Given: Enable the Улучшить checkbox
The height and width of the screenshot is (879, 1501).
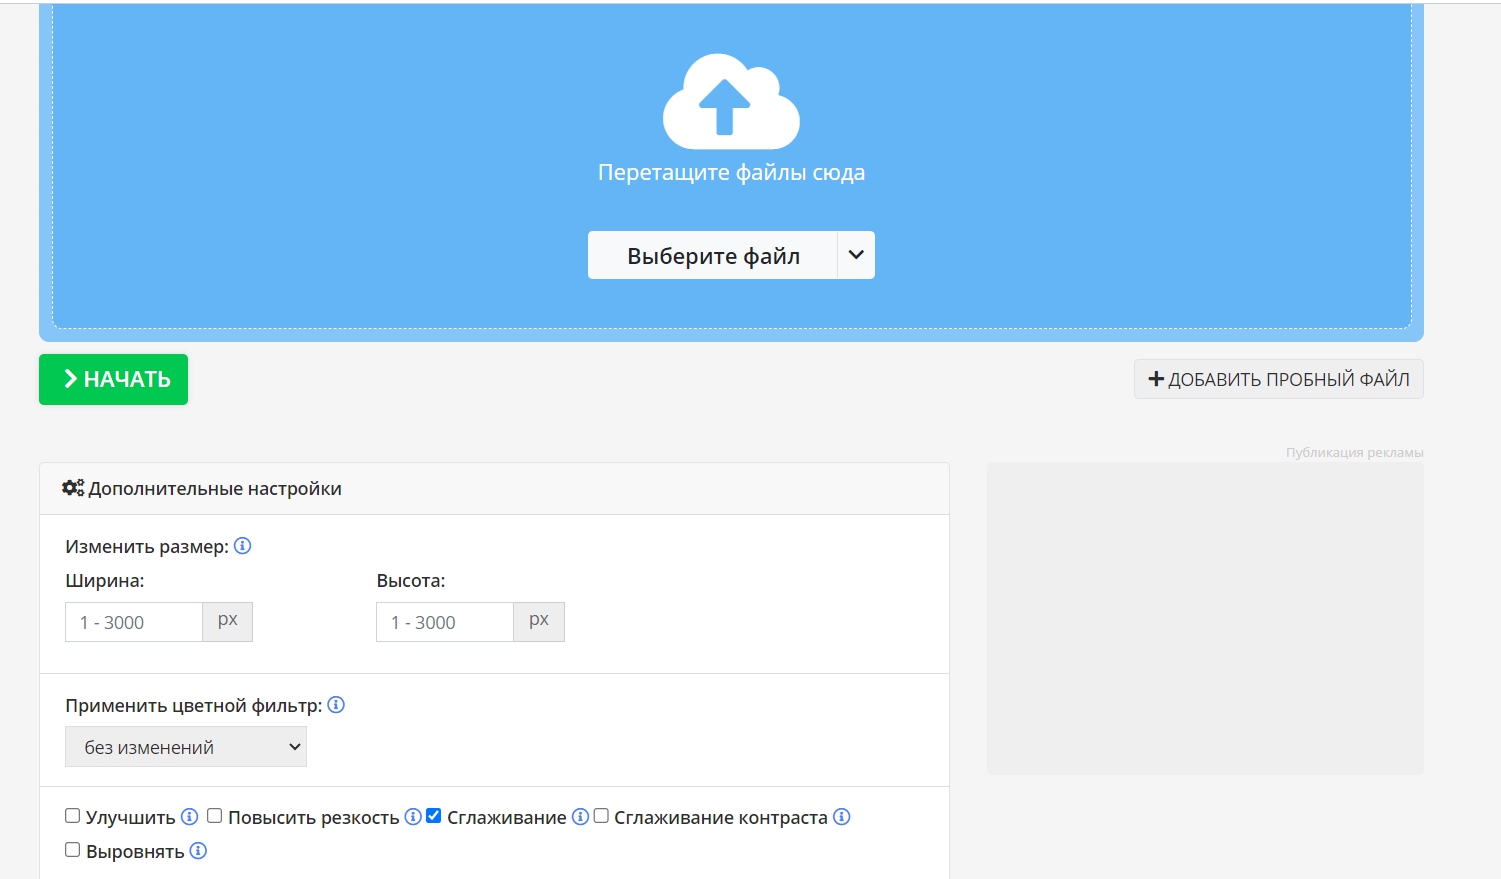Looking at the screenshot, I should 72,816.
